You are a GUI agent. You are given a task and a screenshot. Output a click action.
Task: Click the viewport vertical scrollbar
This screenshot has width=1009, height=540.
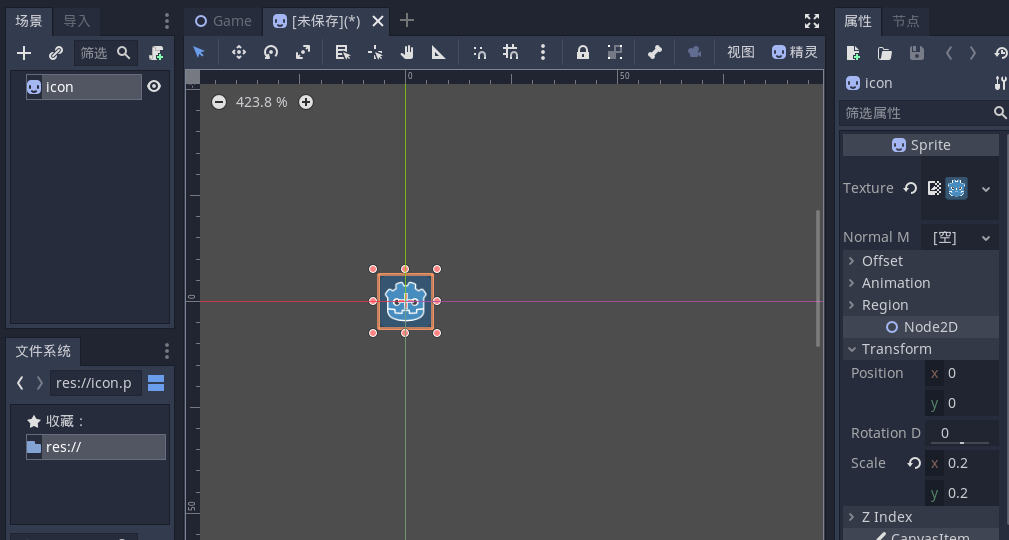(x=819, y=278)
